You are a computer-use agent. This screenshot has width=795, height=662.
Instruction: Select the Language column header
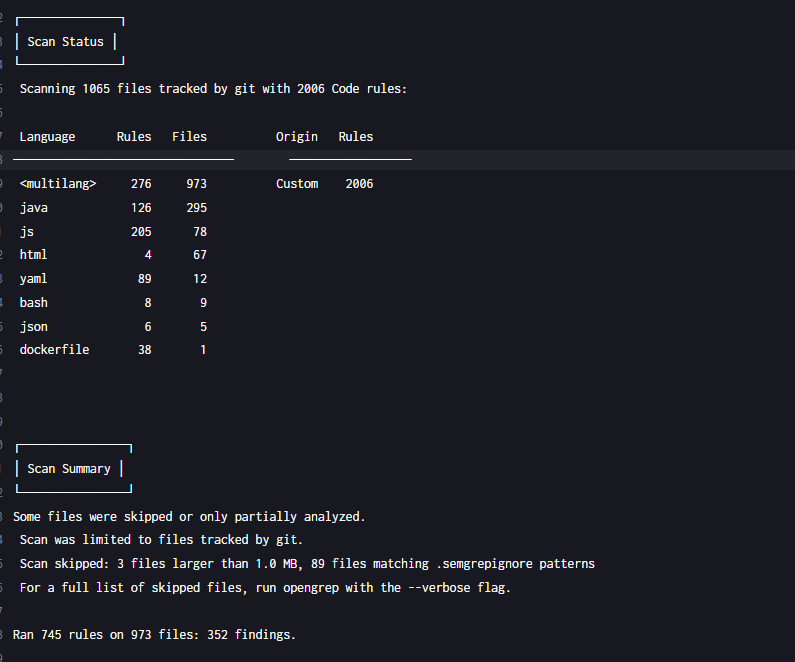click(x=47, y=137)
